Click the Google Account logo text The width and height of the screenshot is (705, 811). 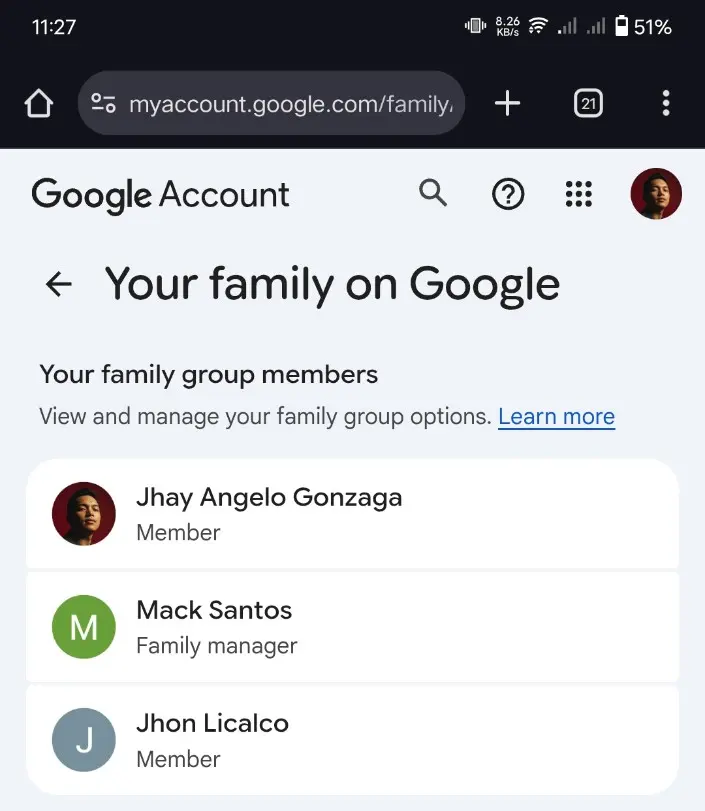[160, 195]
